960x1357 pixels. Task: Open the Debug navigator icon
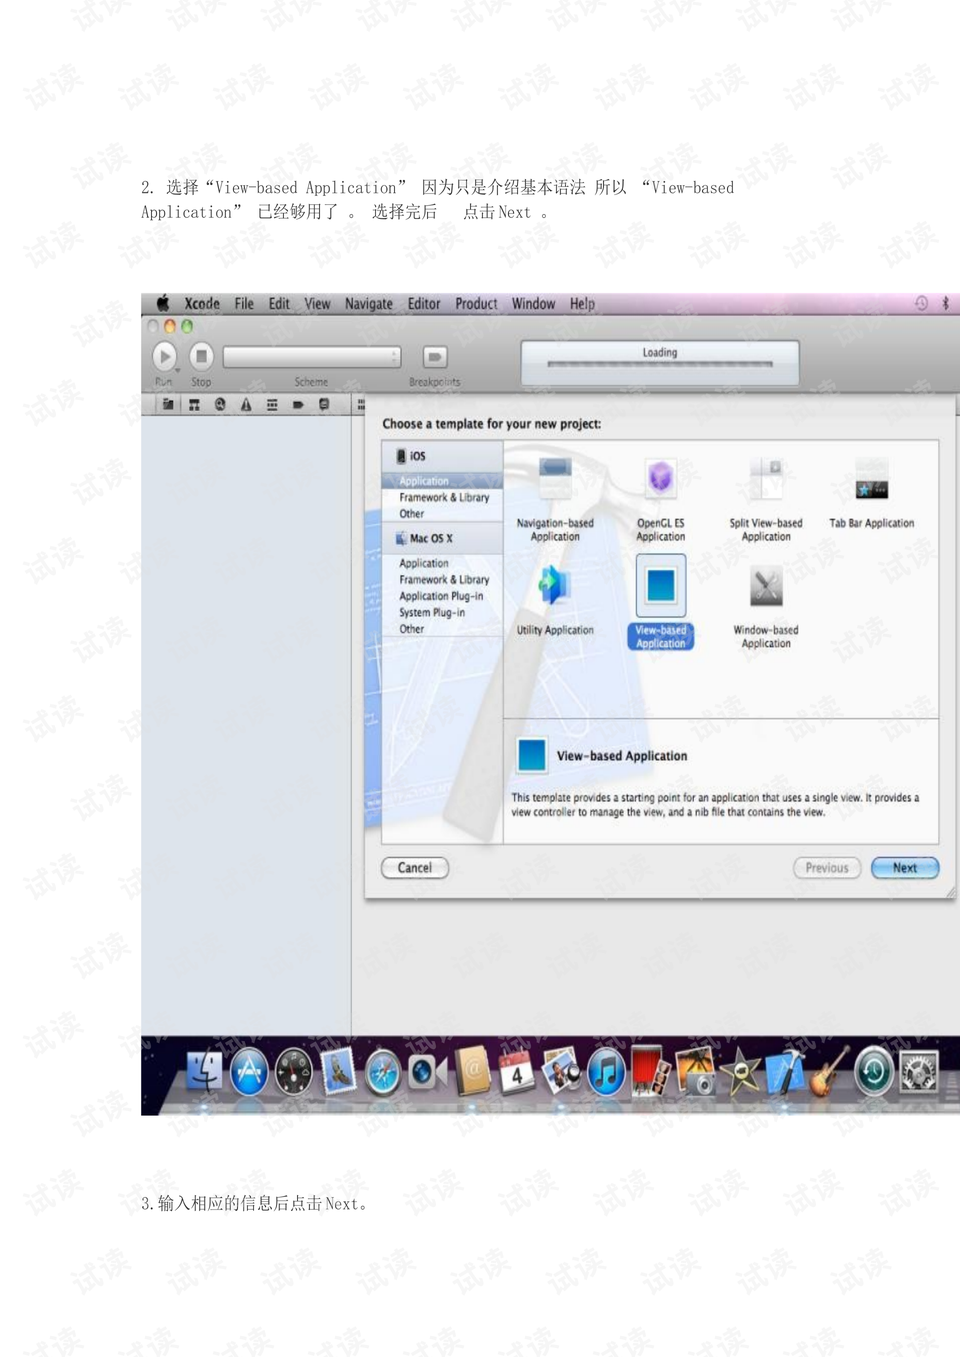point(272,405)
